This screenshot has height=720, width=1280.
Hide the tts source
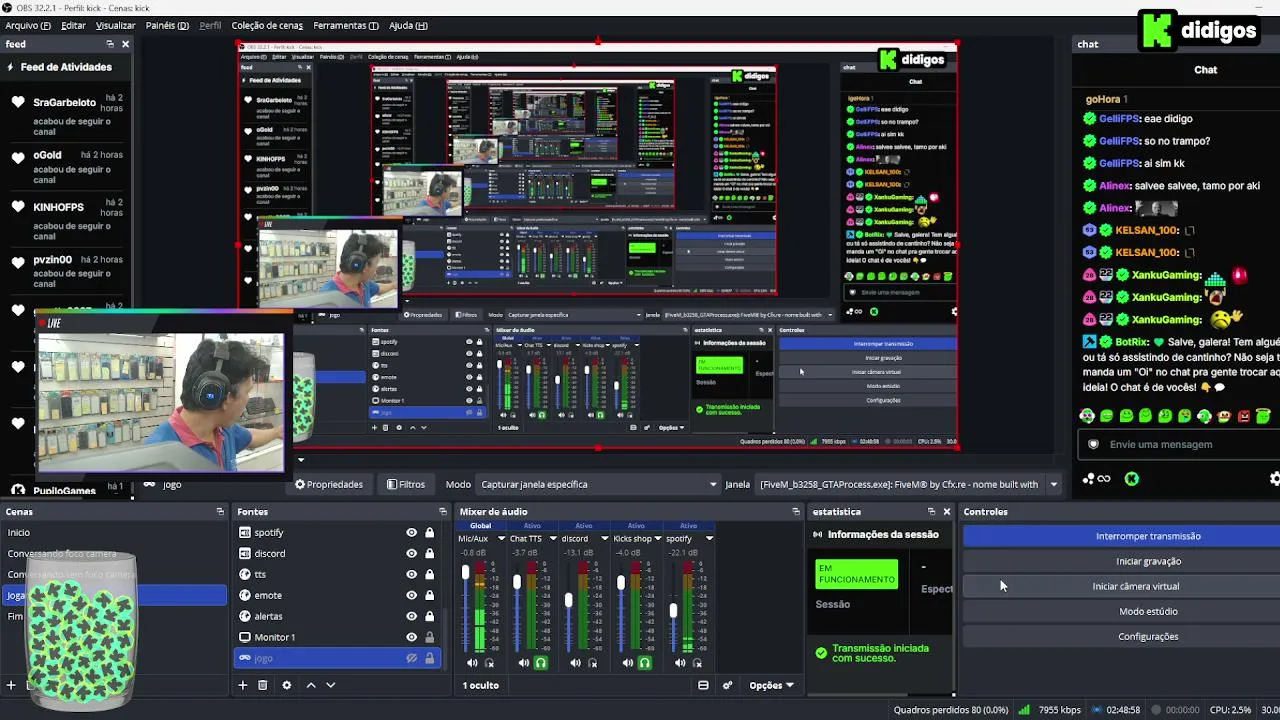pyautogui.click(x=411, y=574)
